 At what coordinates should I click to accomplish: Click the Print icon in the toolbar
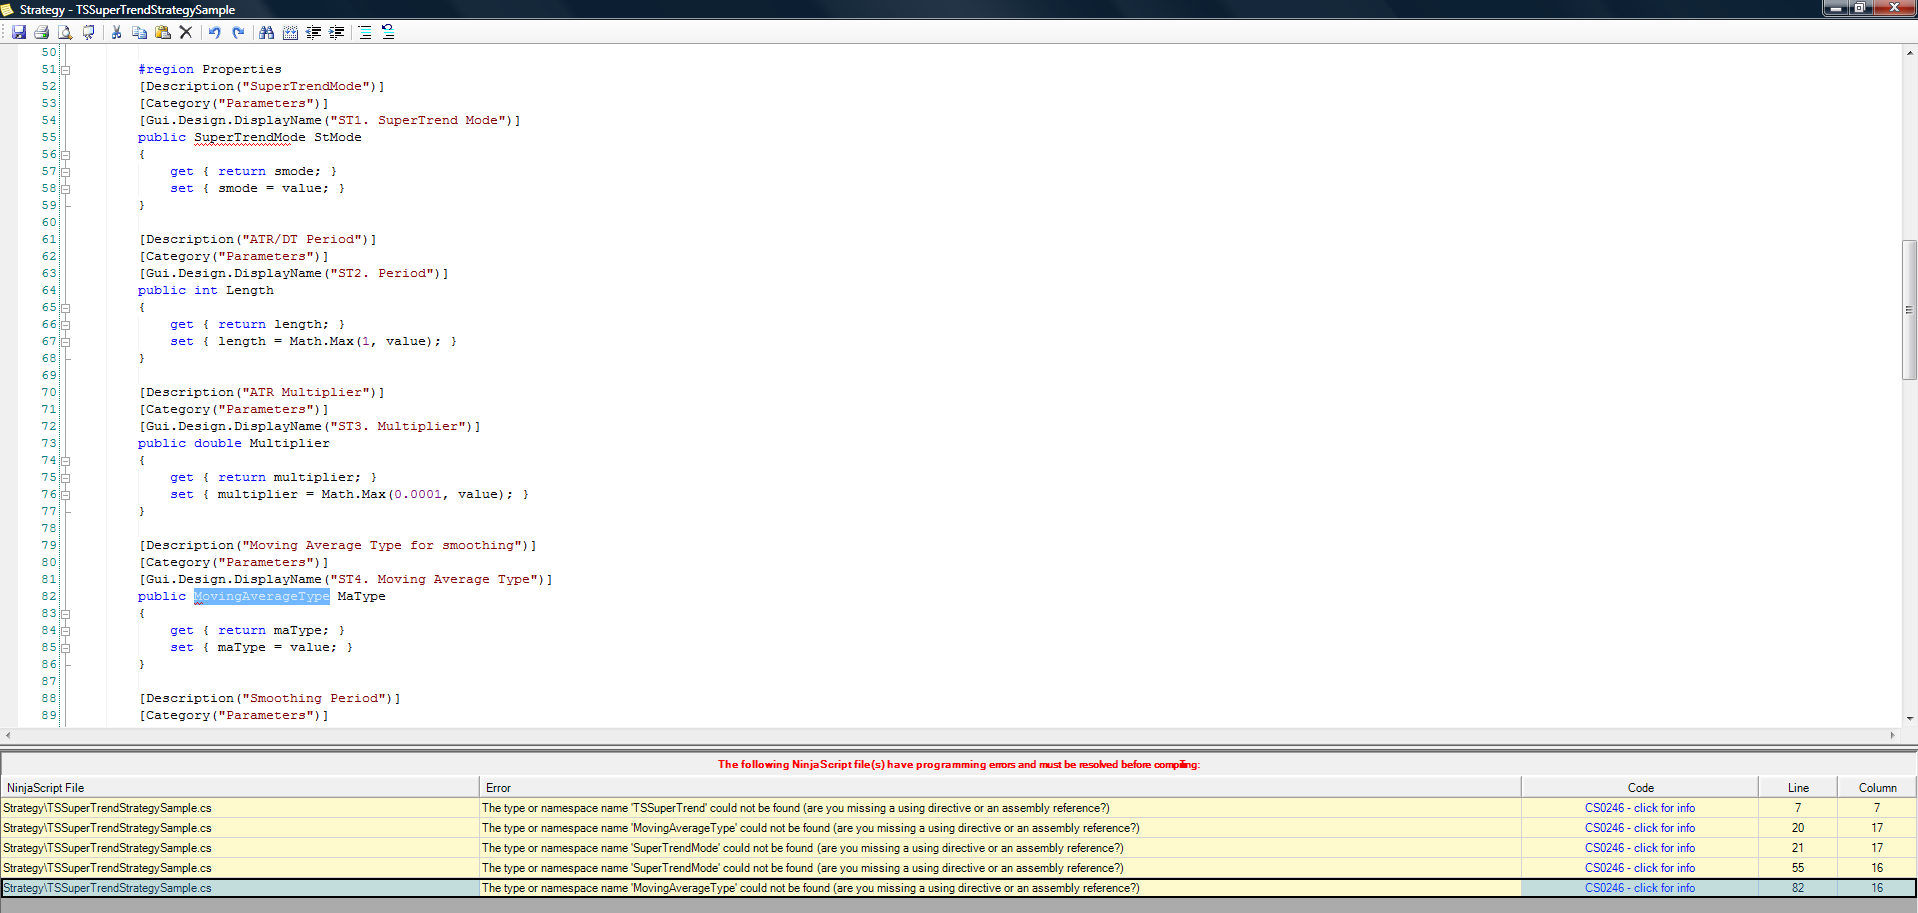pyautogui.click(x=42, y=32)
